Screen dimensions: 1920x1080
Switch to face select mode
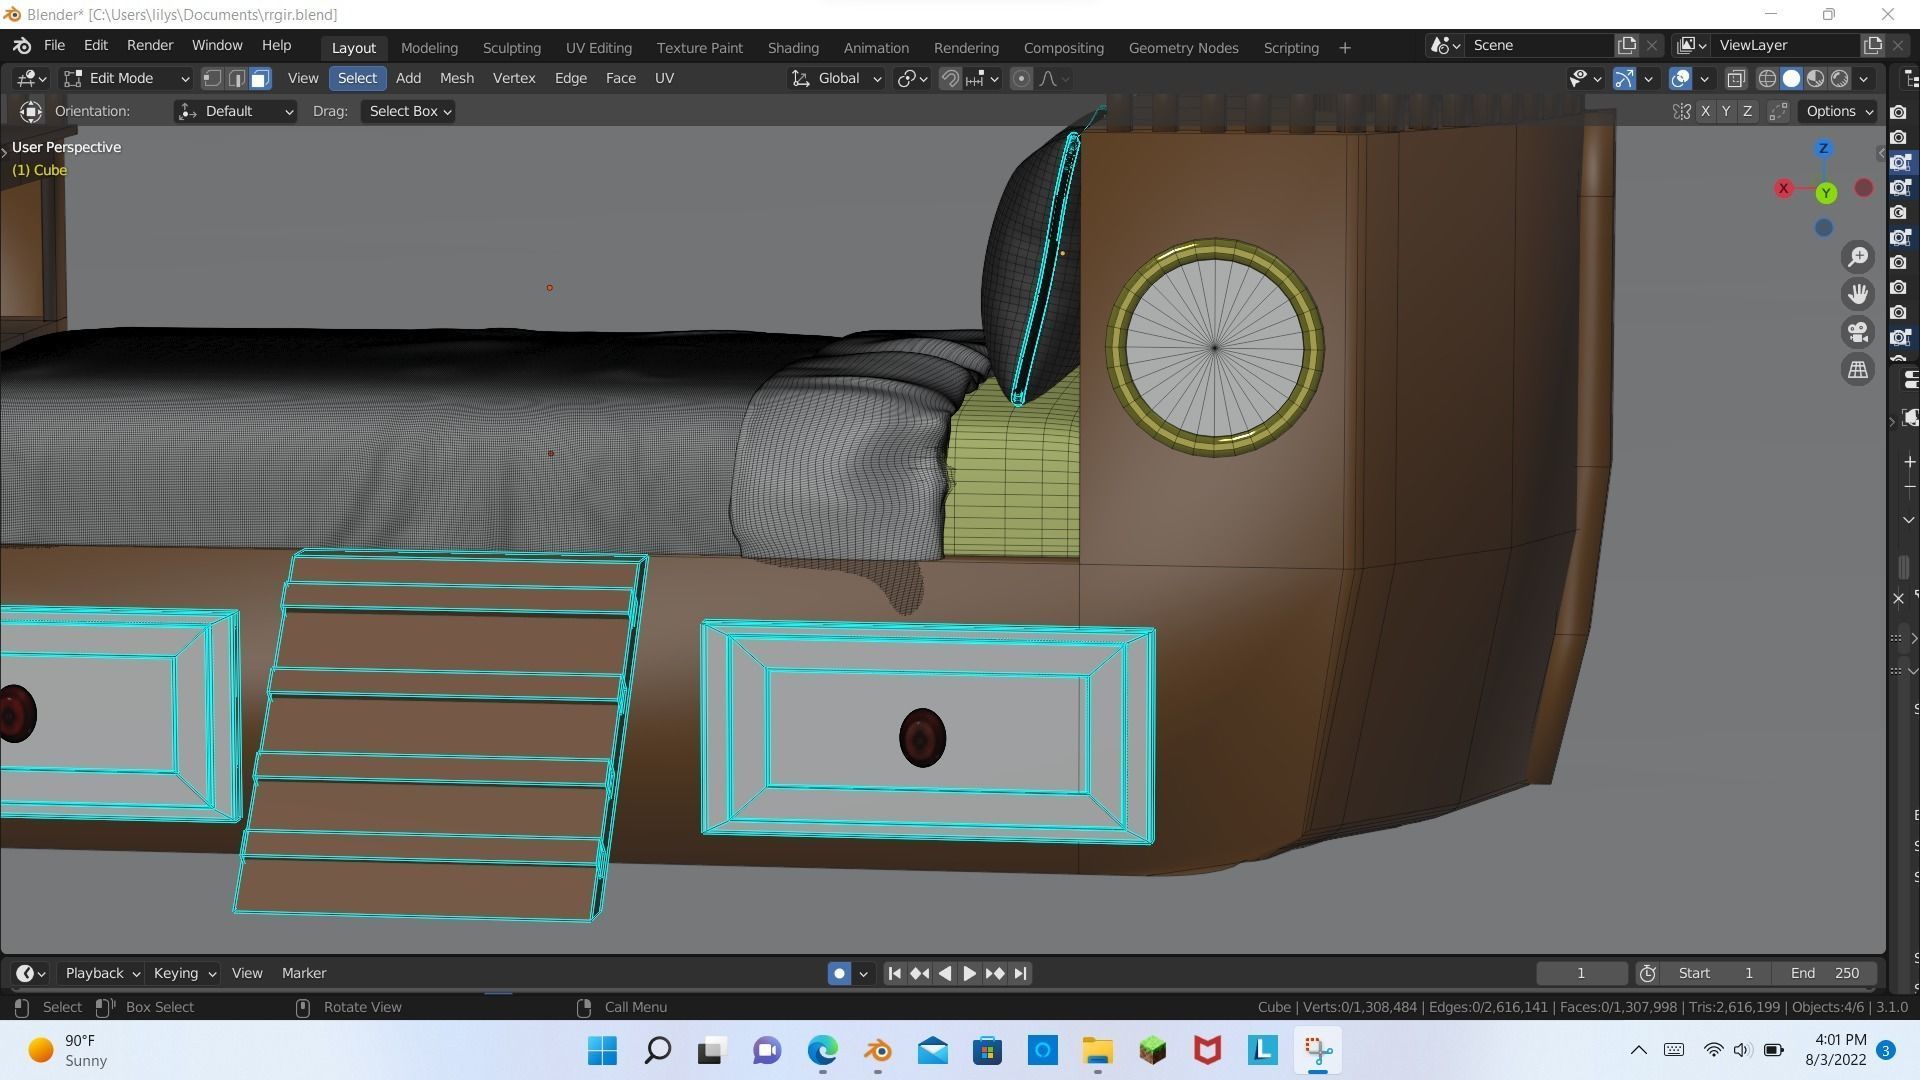coord(260,78)
